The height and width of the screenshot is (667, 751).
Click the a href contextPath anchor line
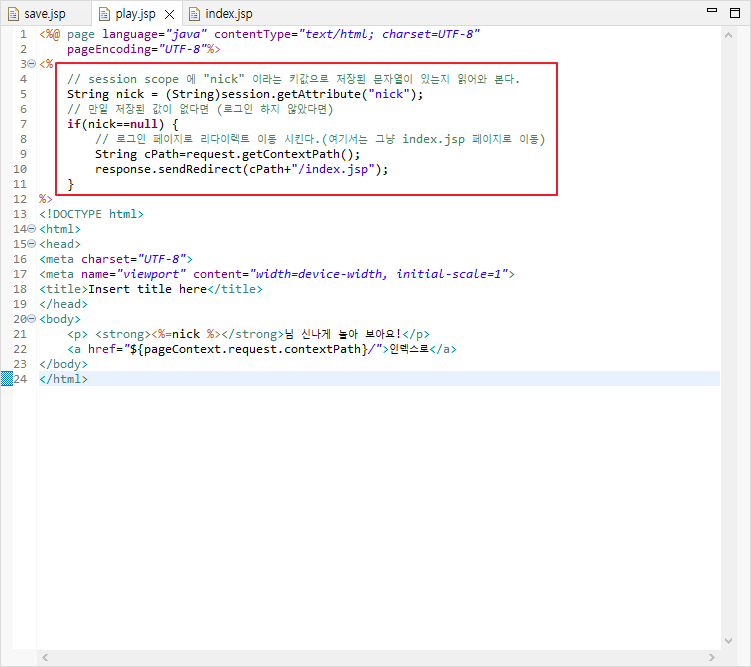[262, 349]
